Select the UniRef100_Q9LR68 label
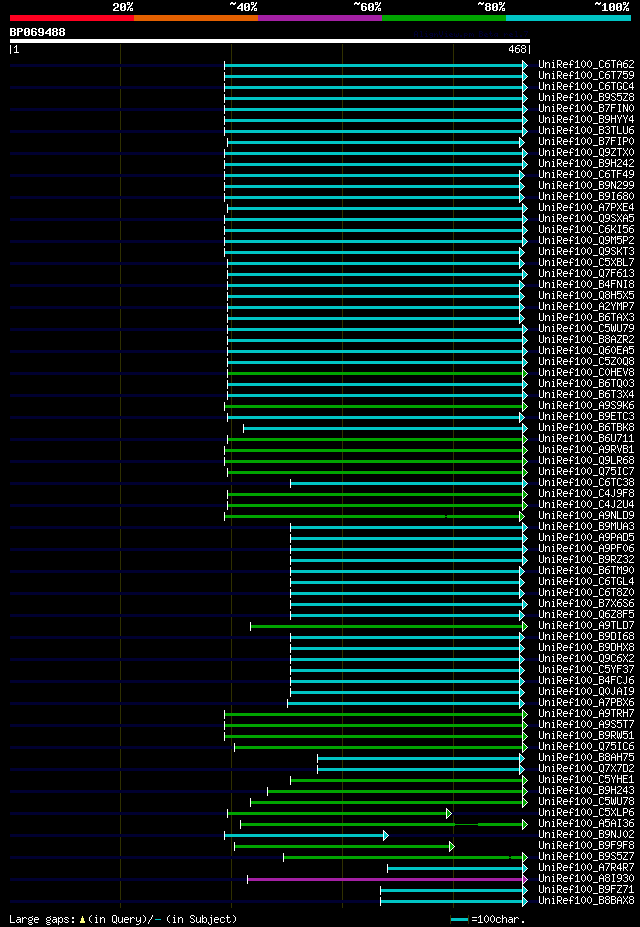640x927 pixels. 586,461
